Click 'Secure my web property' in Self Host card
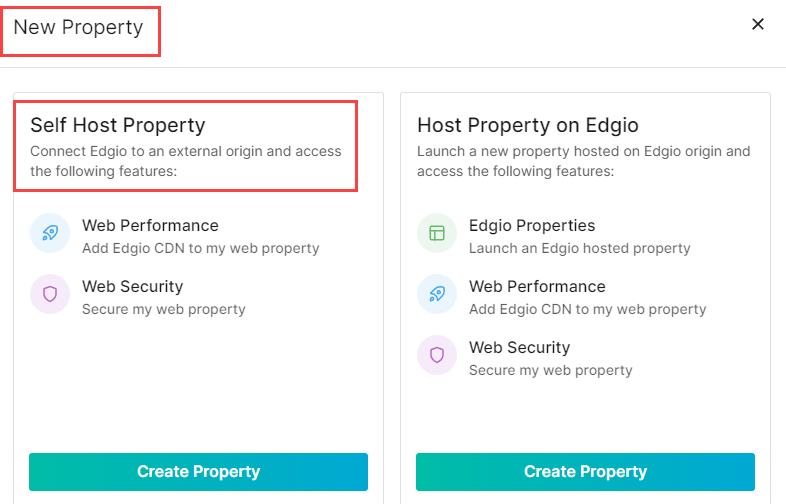The height and width of the screenshot is (504, 786). [x=163, y=309]
